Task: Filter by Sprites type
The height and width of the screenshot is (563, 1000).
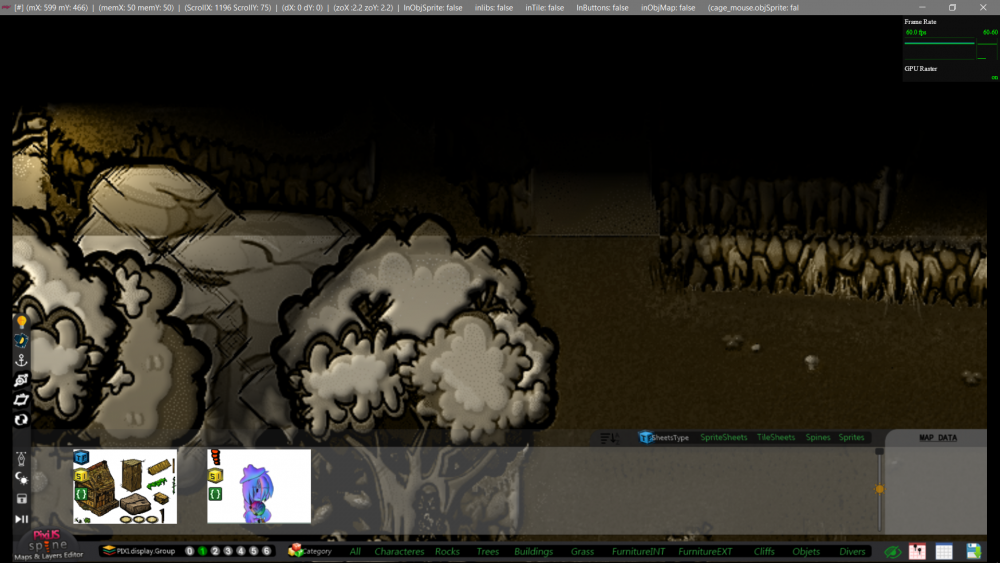Action: pos(851,437)
